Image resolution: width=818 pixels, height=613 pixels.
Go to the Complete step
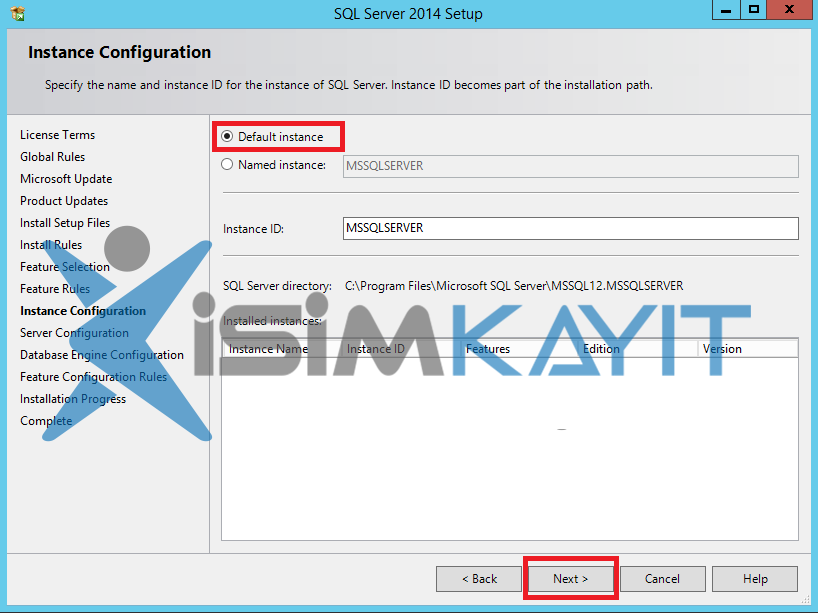click(46, 420)
